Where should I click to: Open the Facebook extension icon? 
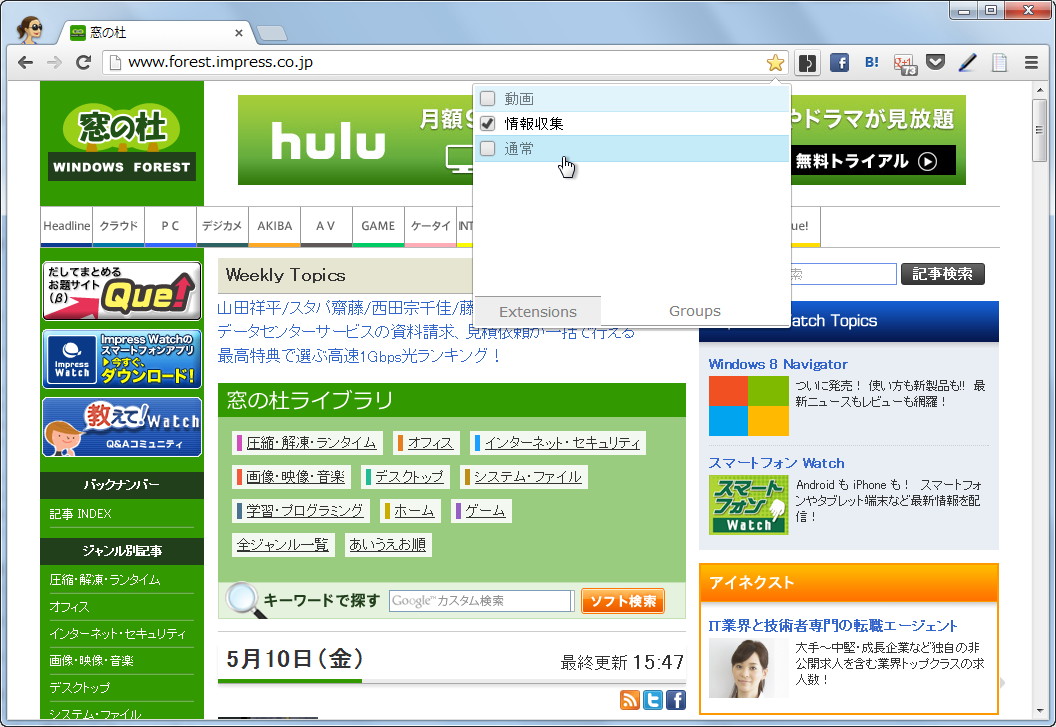[840, 62]
